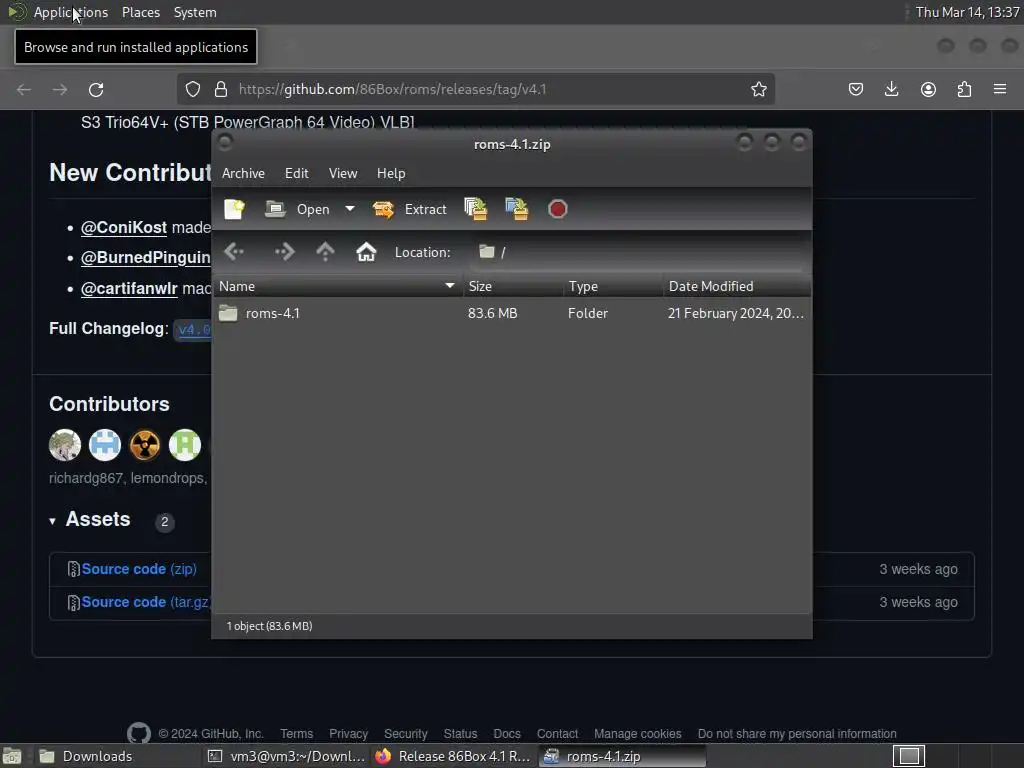1024x768 pixels.
Task: Click the Save to Pocket icon
Action: (856, 89)
